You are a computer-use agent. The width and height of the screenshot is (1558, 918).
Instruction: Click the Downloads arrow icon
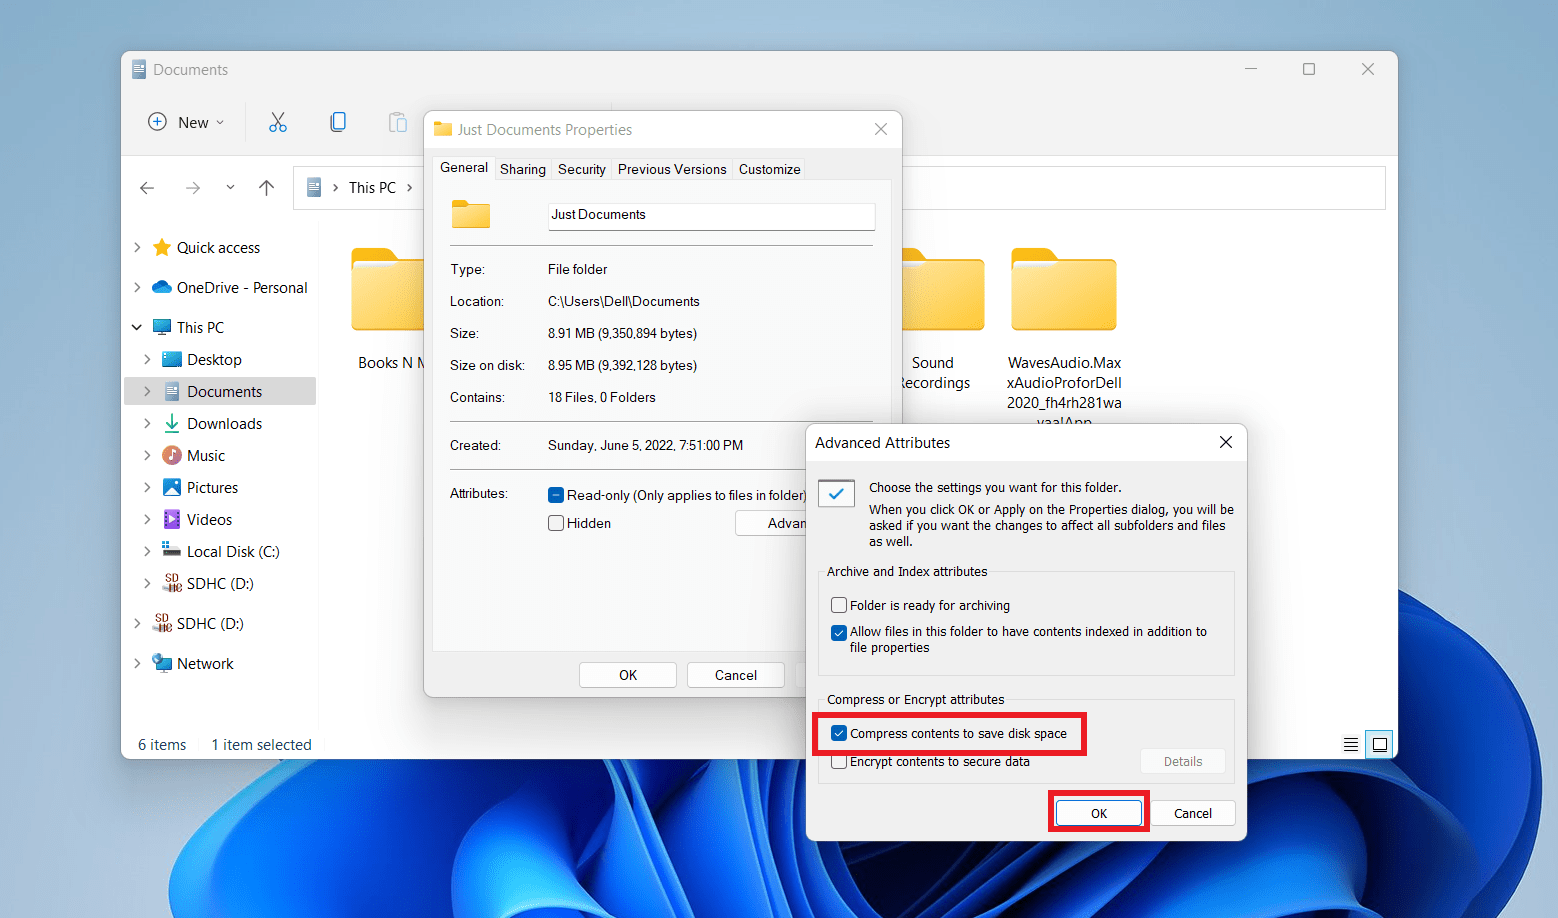coord(171,423)
